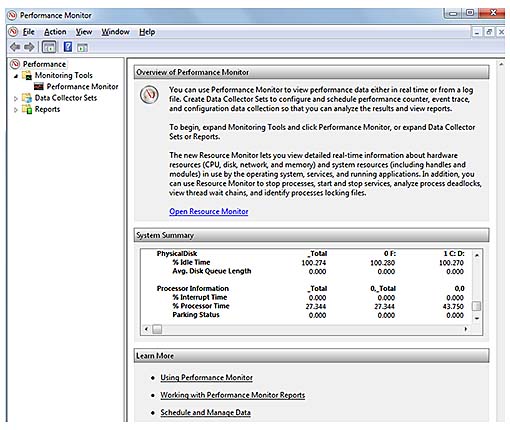
Task: Open Working with Performance Monitor Reports link
Action: tap(233, 395)
